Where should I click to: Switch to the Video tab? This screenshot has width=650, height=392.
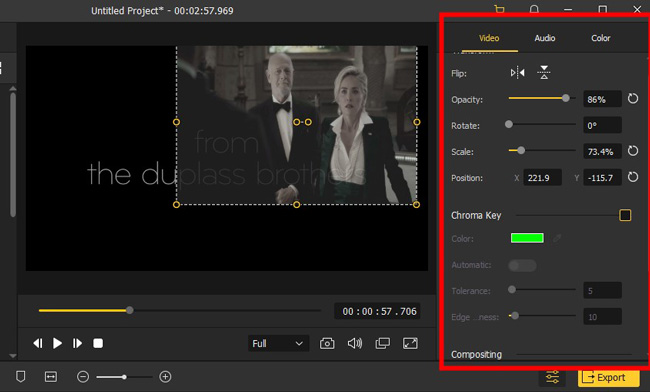click(489, 38)
